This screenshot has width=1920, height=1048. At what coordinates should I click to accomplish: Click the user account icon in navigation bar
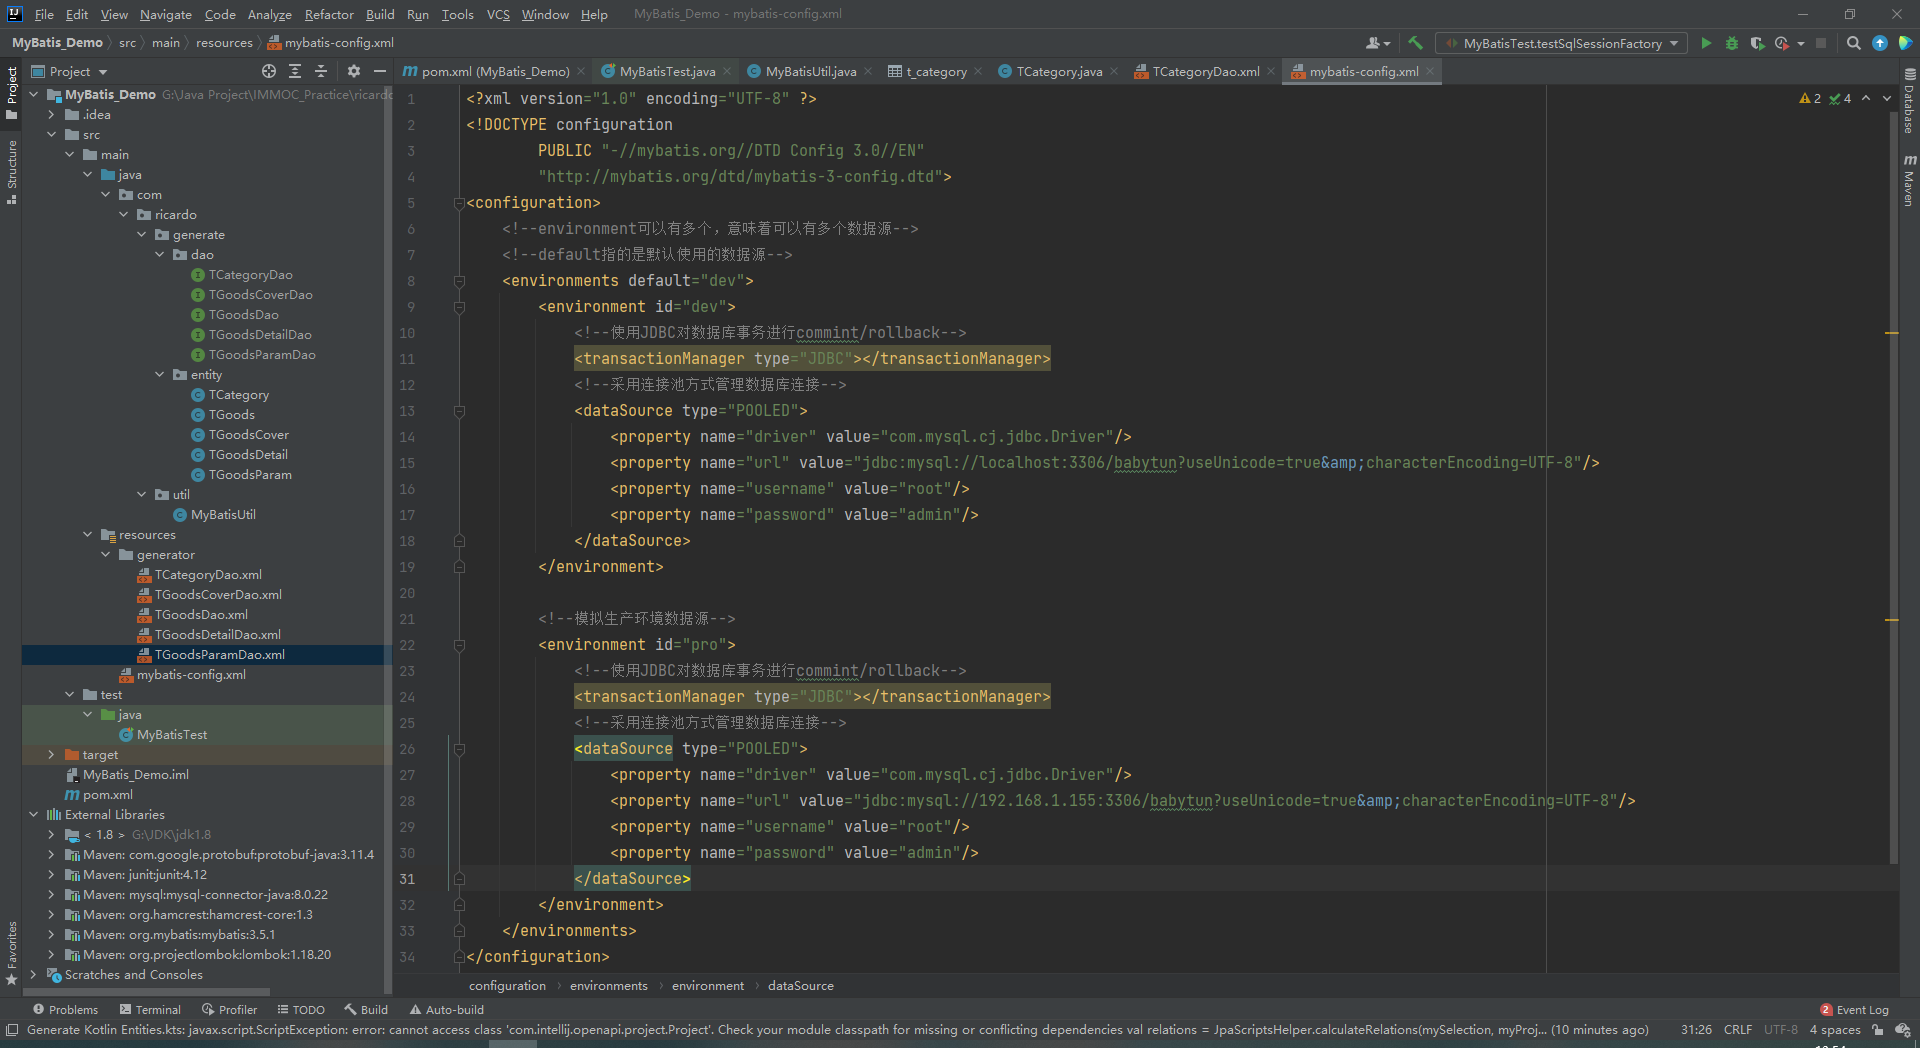tap(1377, 43)
